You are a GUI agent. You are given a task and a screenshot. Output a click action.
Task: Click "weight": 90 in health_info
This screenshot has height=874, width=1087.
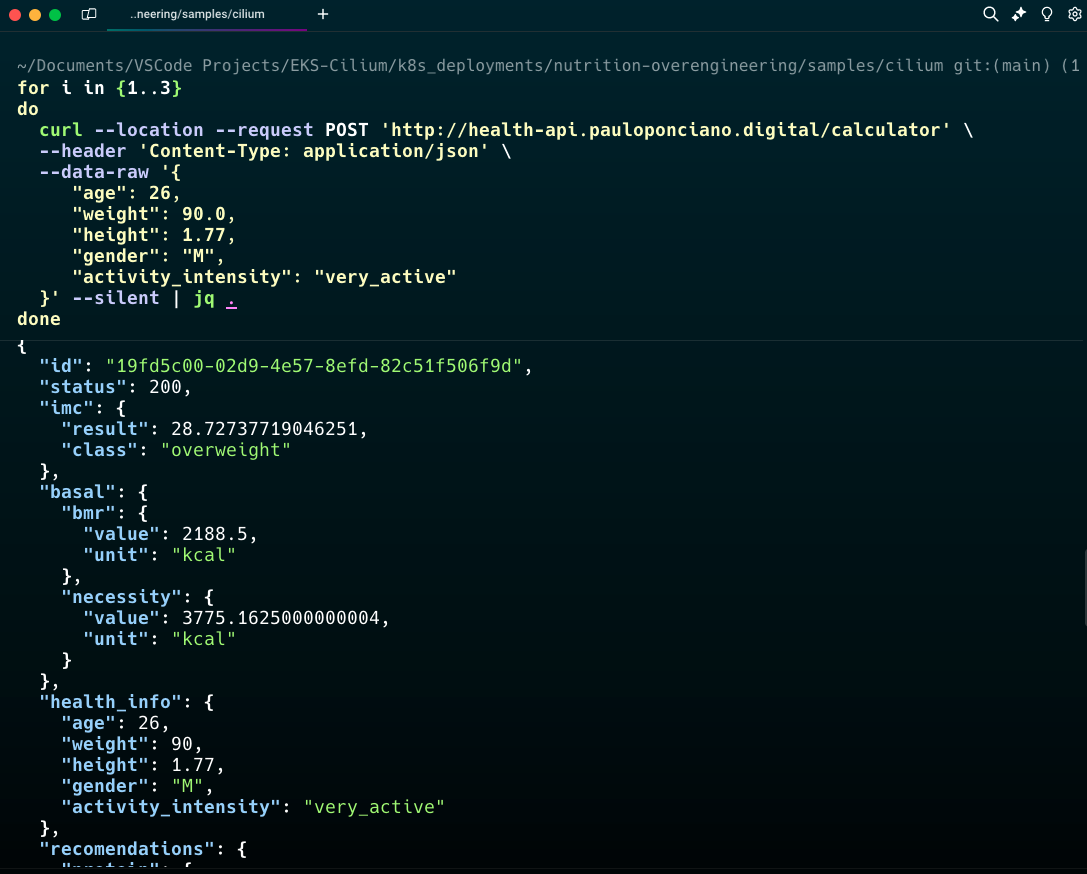(132, 744)
